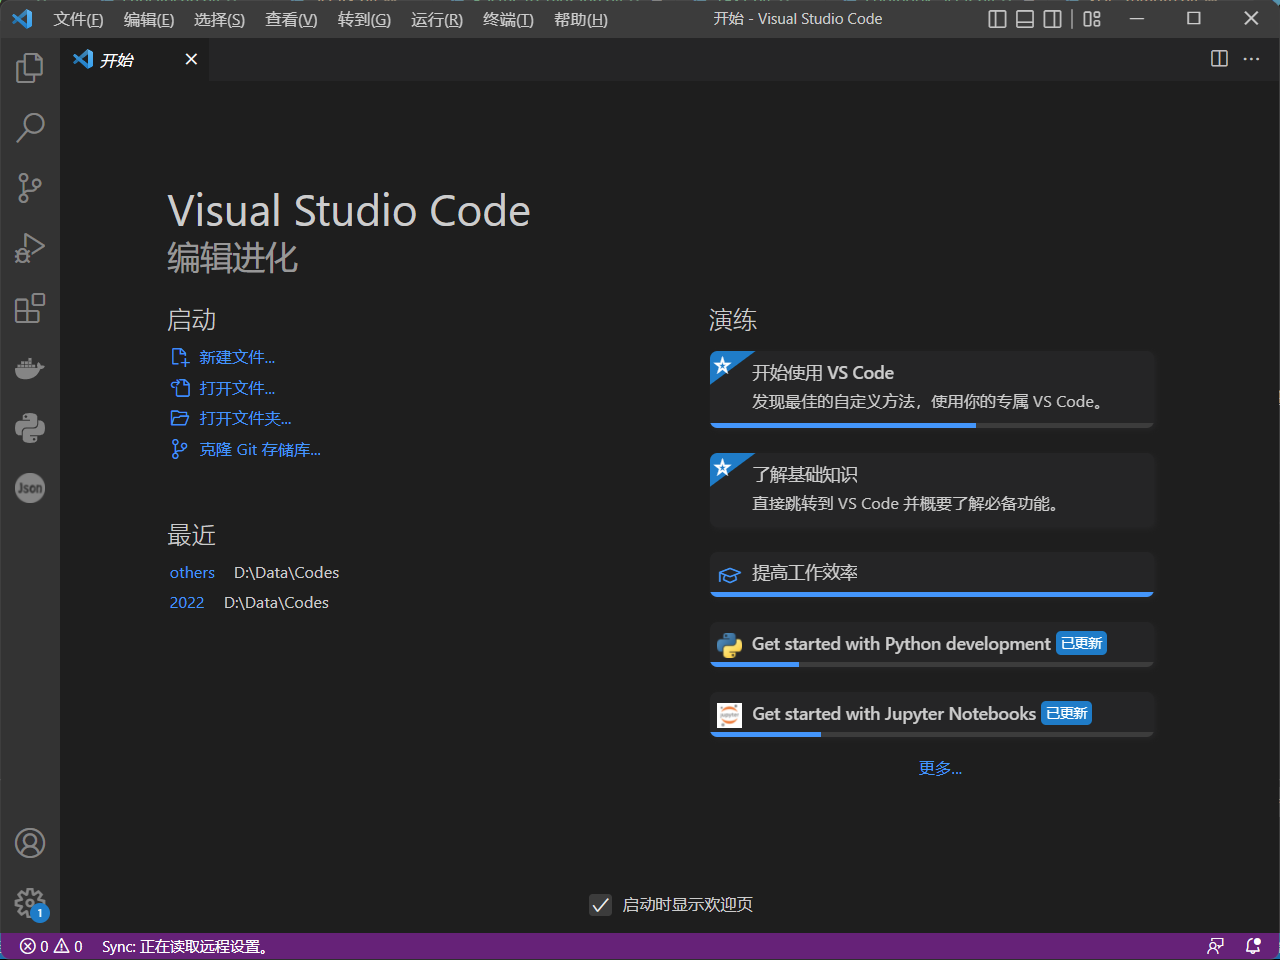Click graduation cap icon on 提高工作效率
Image resolution: width=1280 pixels, height=960 pixels.
(x=730, y=574)
